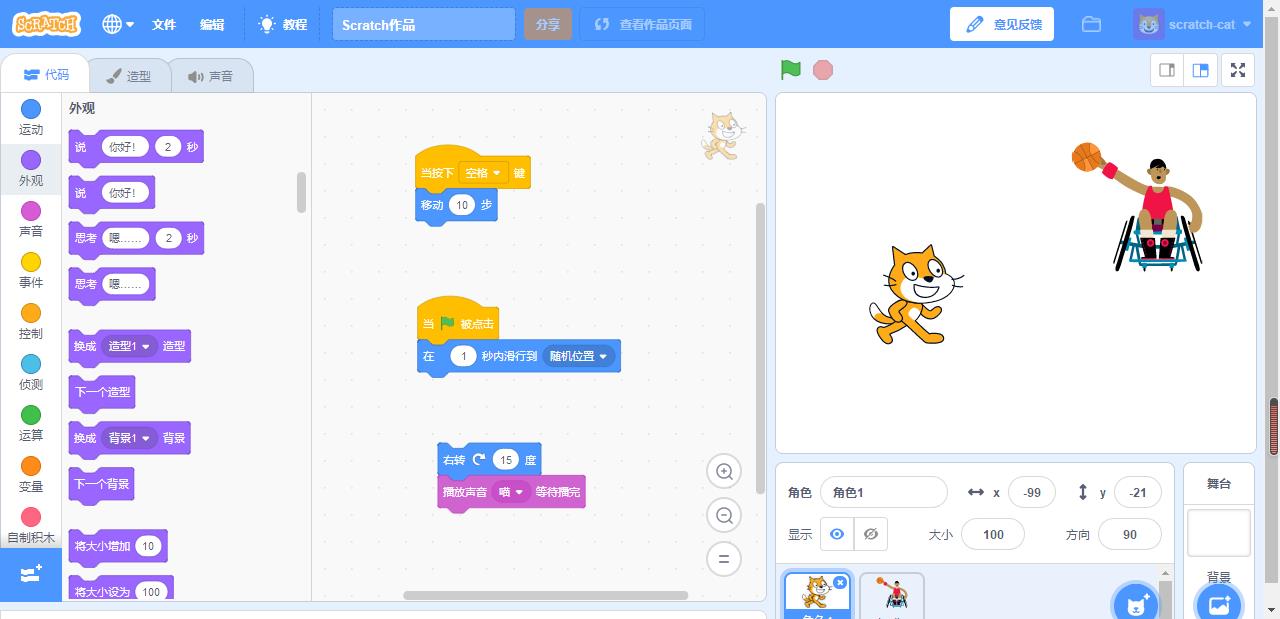
Task: Zoom out of the code workspace
Action: 724,516
